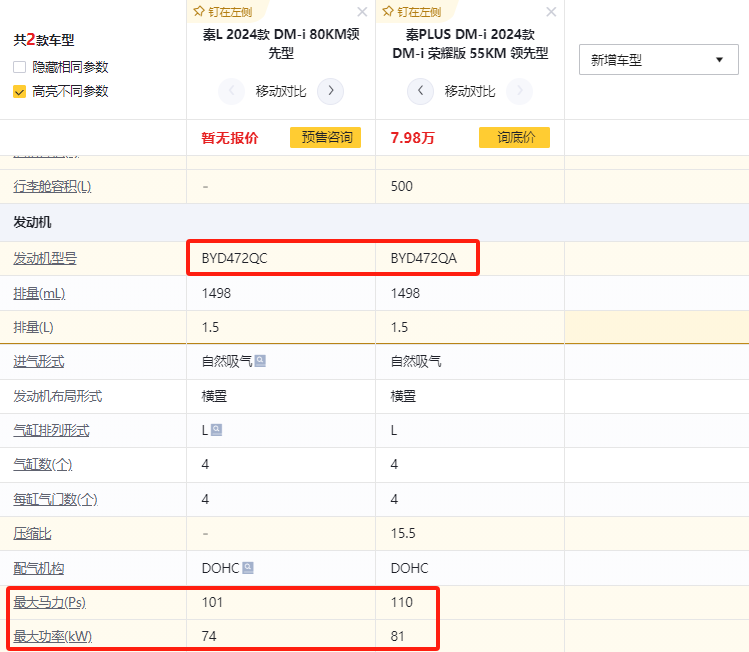The image size is (749, 652).
Task: Click the 15.5 compression ratio value
Action: [x=403, y=533]
